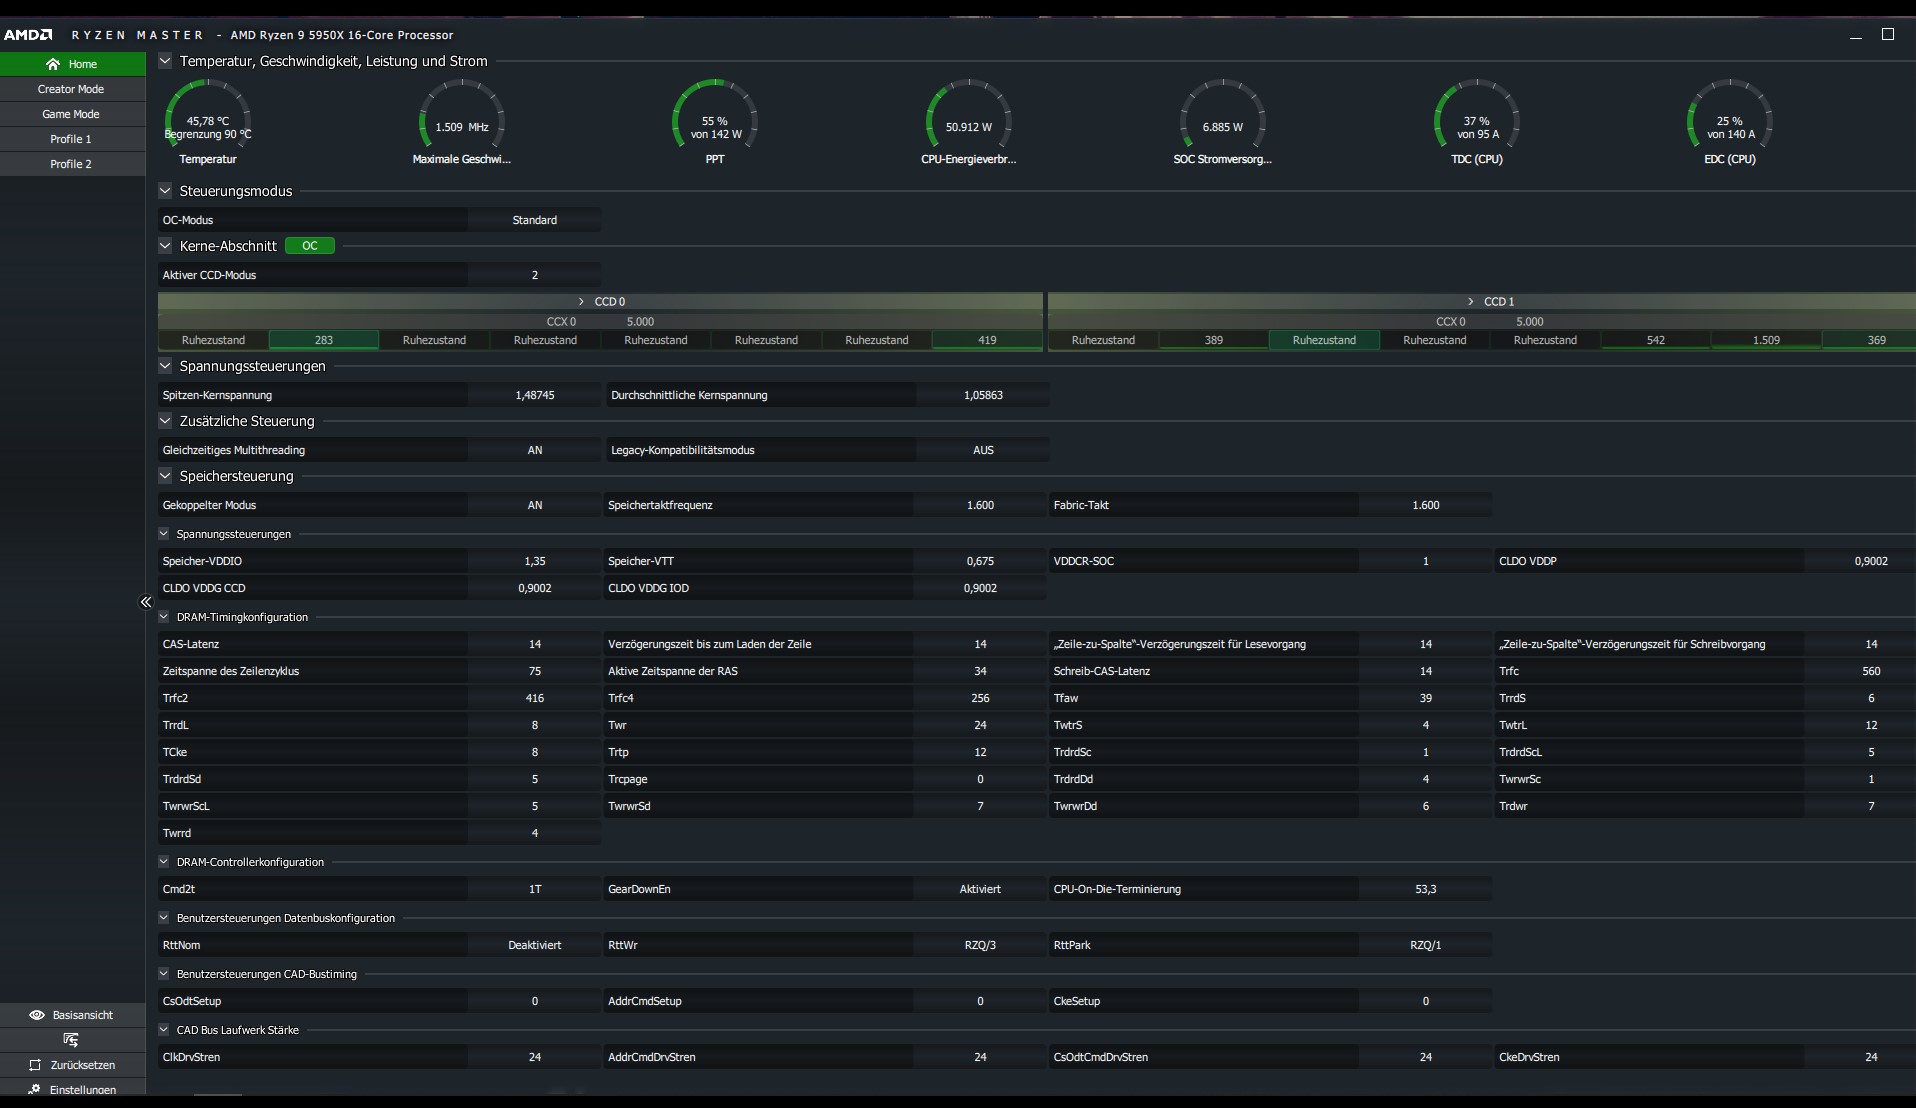Click the RttNom value Deaktiviert
Viewport: 1916px width, 1108px height.
tap(535, 945)
